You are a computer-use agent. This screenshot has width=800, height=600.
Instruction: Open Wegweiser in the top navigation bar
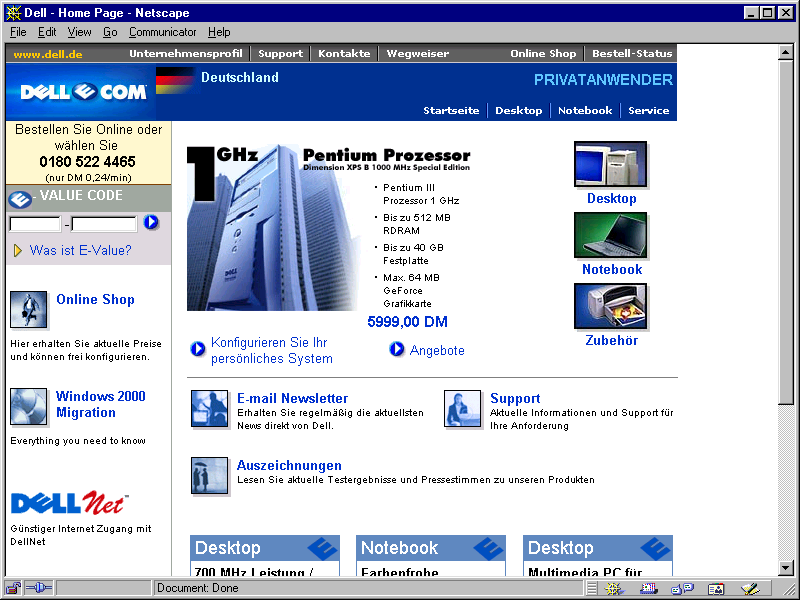click(418, 54)
